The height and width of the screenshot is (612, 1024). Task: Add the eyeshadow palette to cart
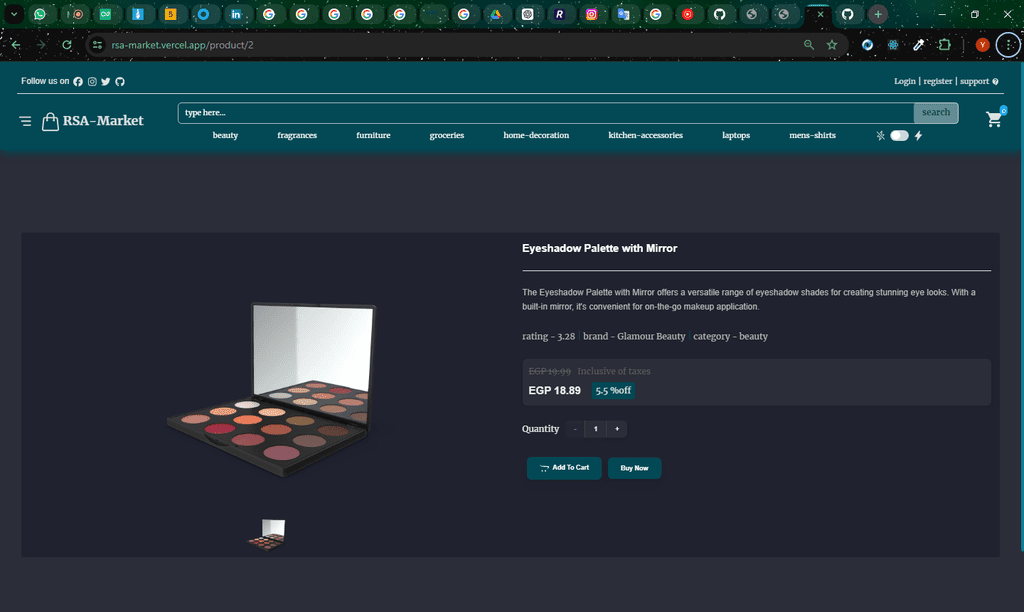point(564,468)
